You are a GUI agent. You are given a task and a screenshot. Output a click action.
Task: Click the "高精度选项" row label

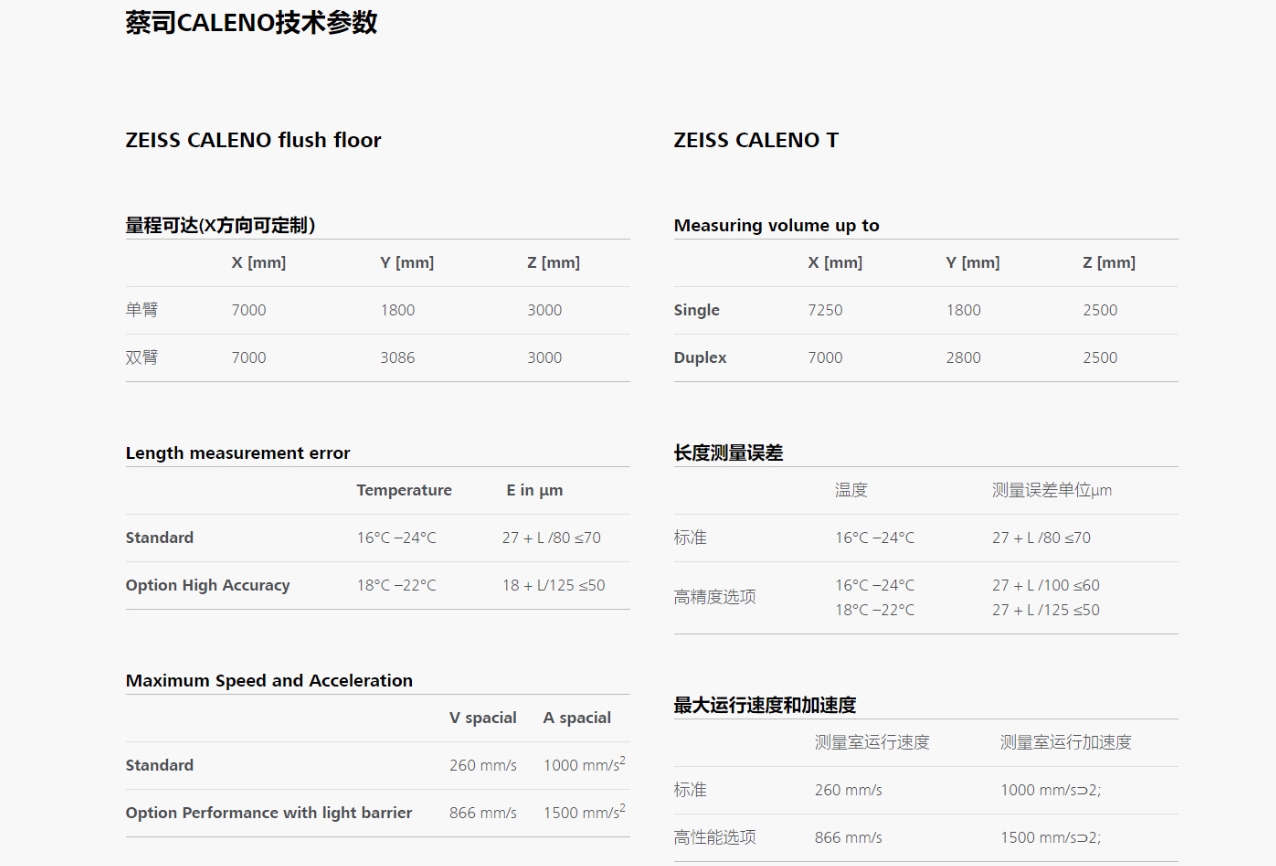coord(715,597)
